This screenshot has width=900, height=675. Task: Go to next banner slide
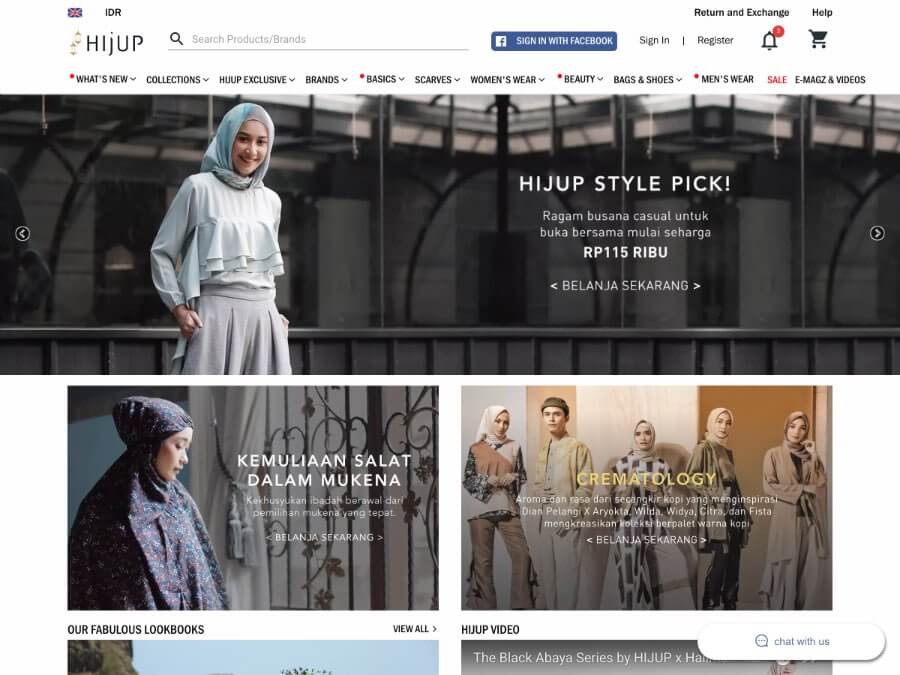coord(877,233)
